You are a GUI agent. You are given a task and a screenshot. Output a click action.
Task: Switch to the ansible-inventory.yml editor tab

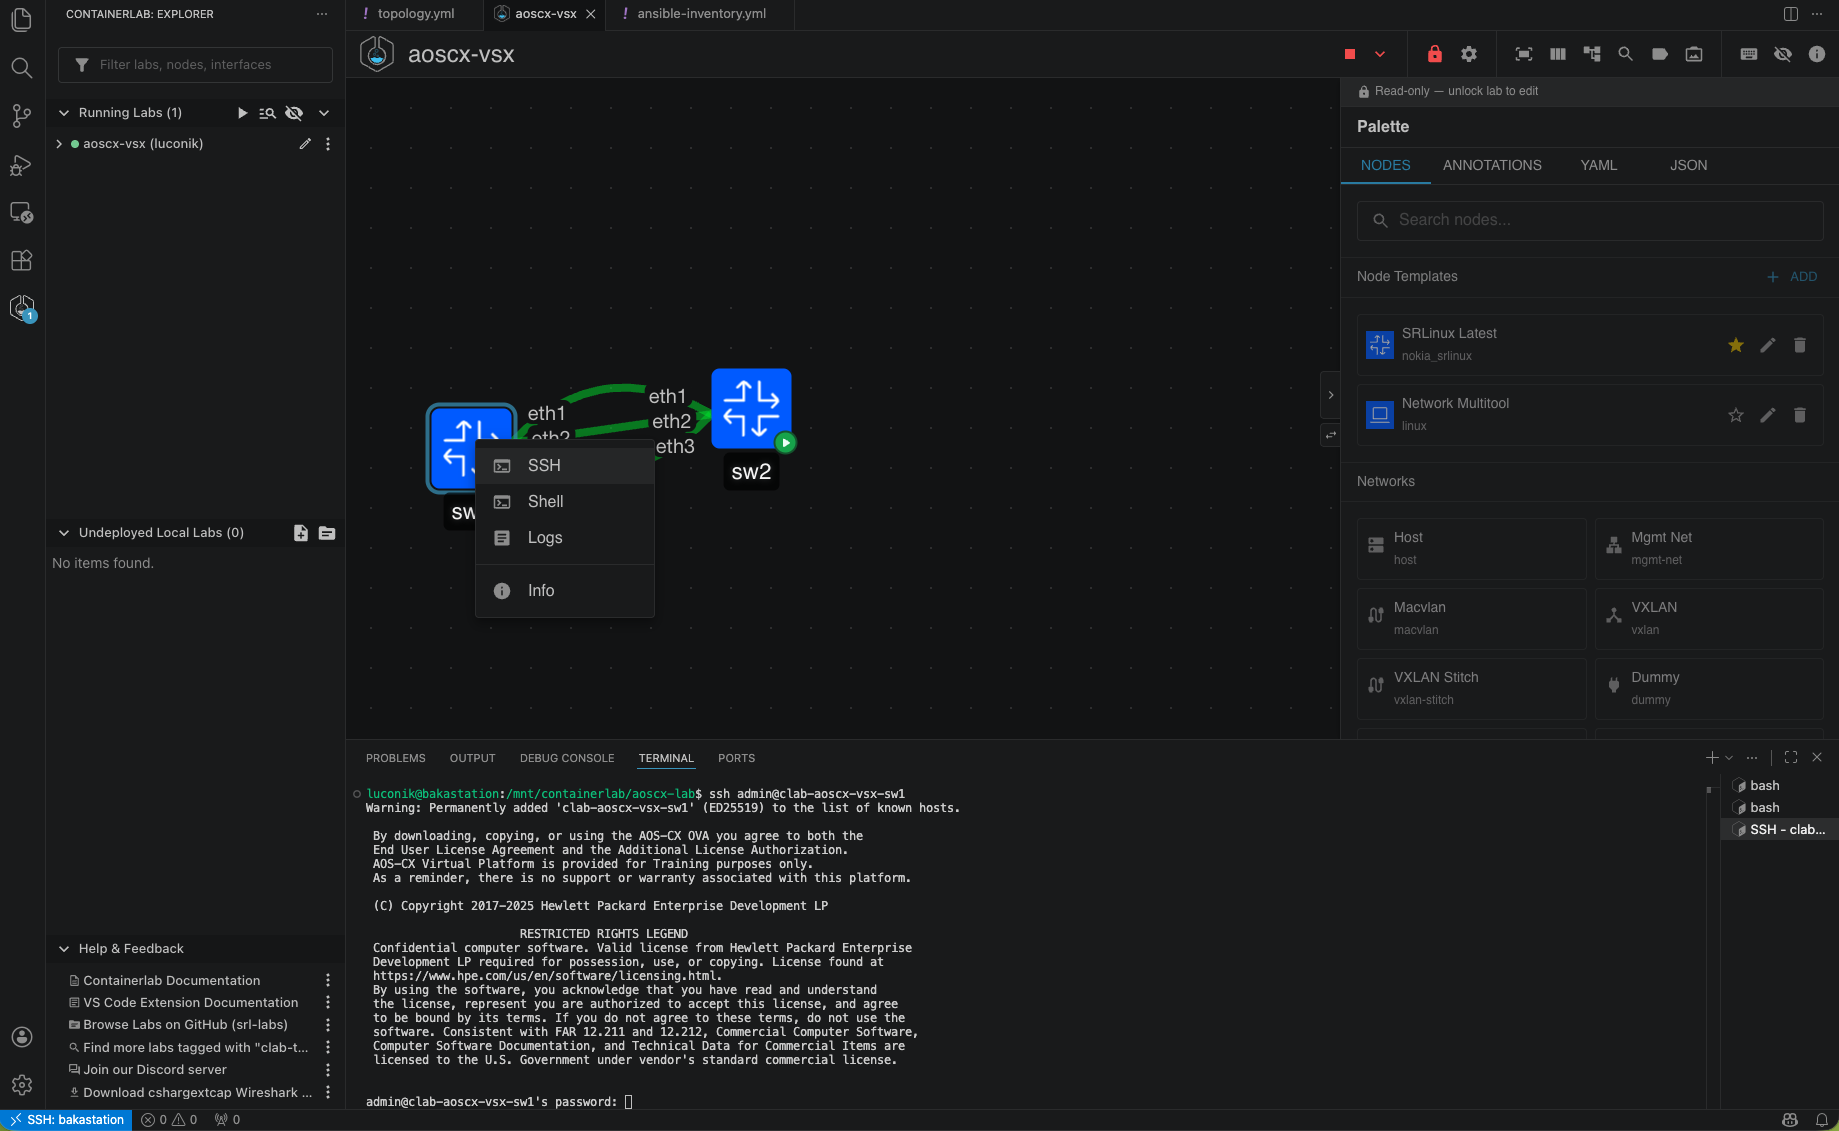[701, 14]
